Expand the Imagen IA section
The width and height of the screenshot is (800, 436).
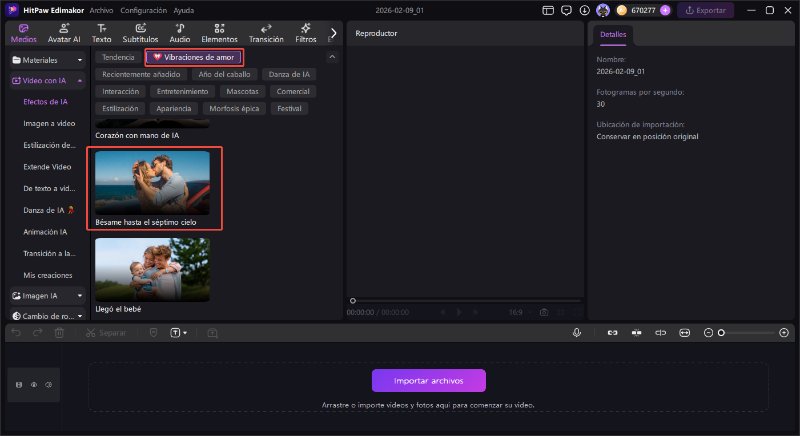click(47, 296)
